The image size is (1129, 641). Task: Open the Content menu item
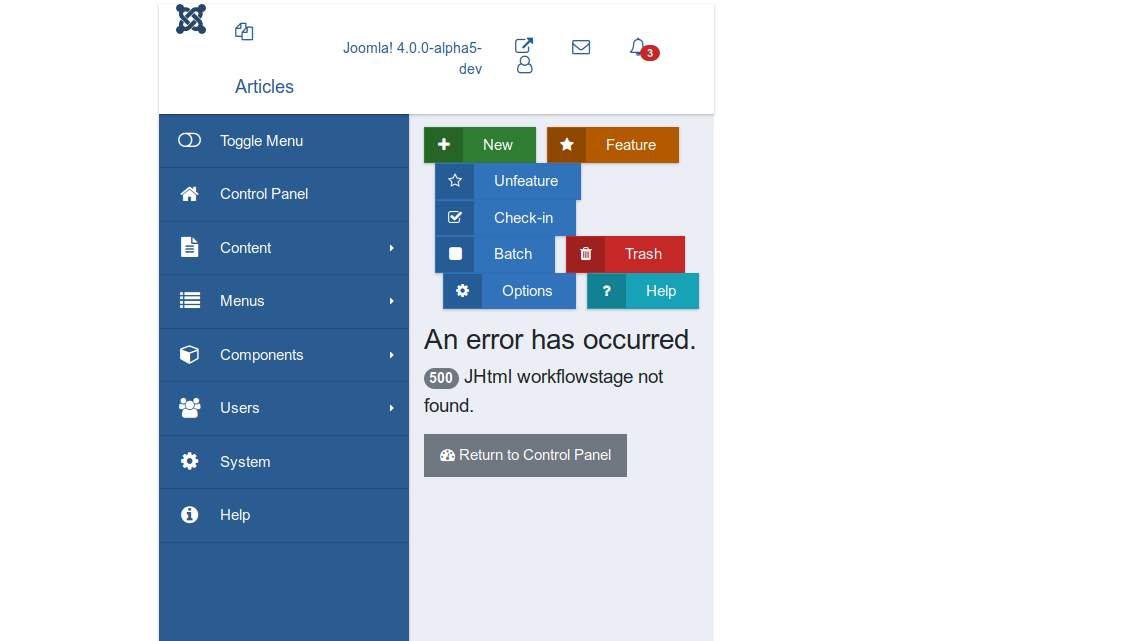284,248
